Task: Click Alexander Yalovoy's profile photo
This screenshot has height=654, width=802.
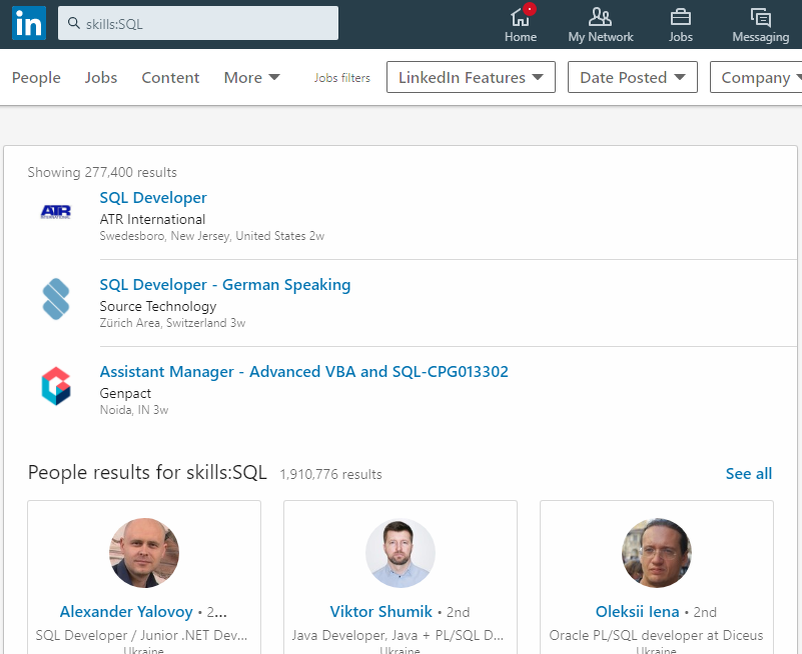Action: 144,553
